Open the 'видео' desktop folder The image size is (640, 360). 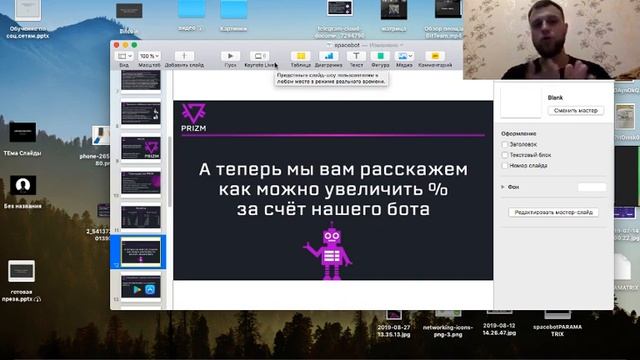(x=191, y=16)
